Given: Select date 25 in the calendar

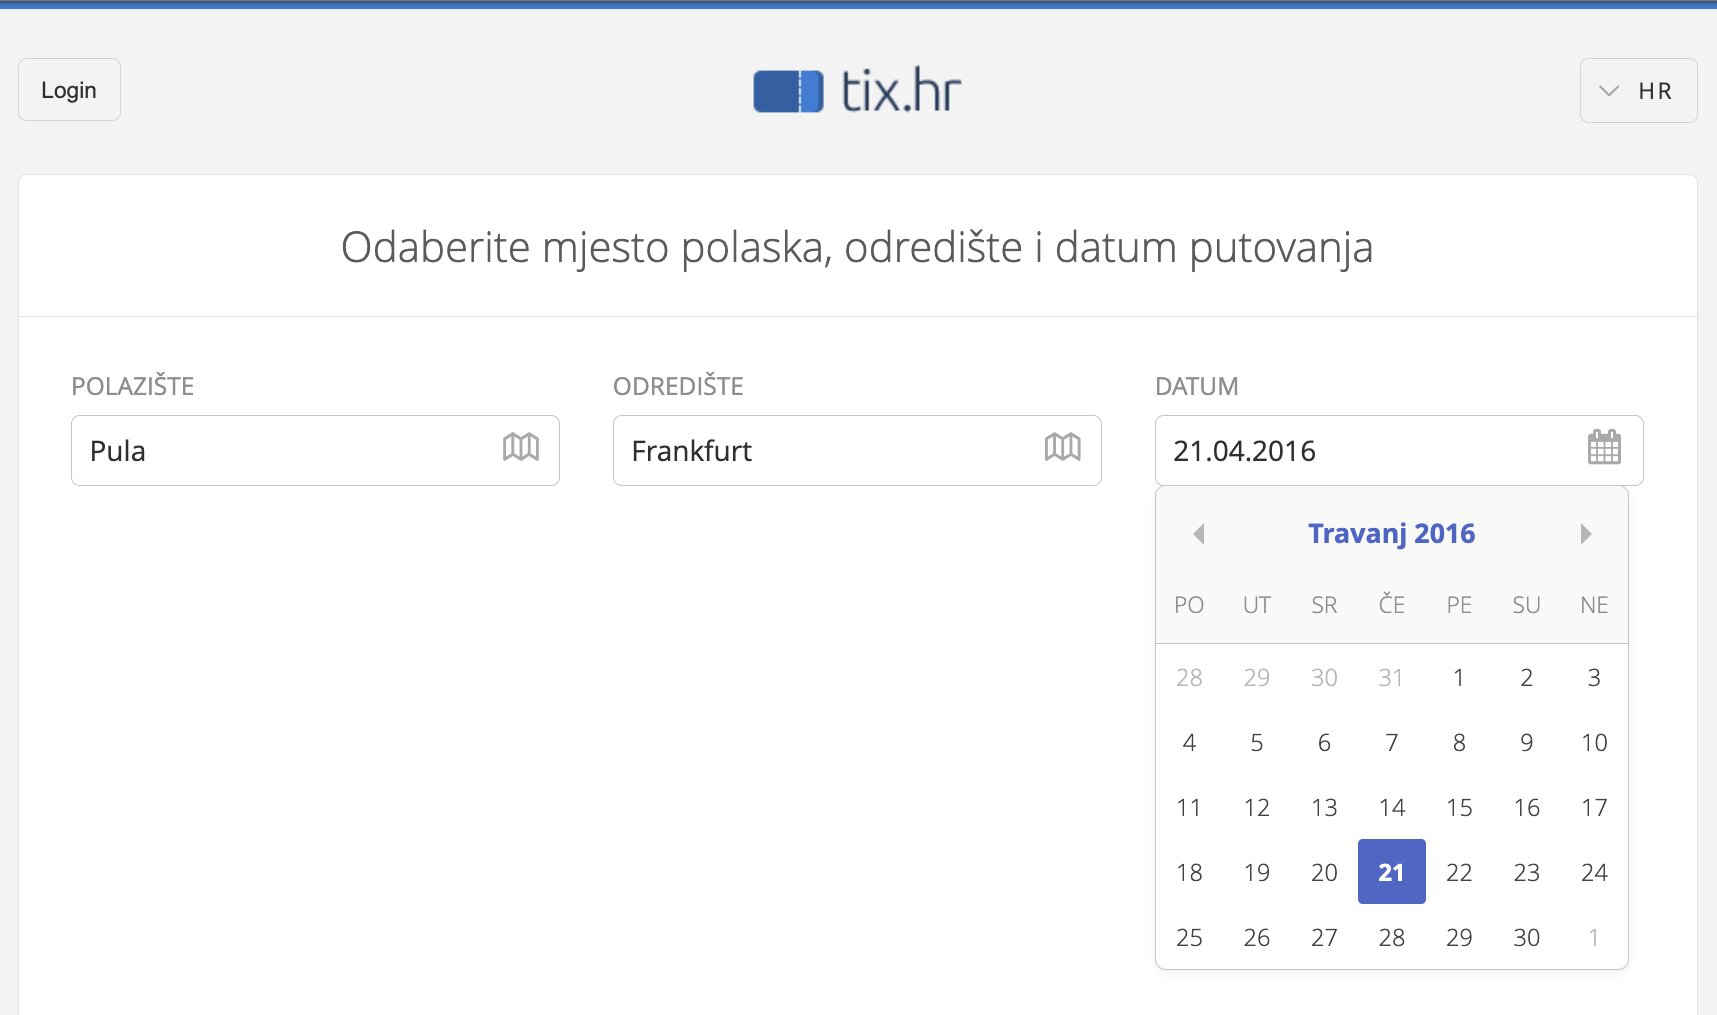Looking at the screenshot, I should pos(1189,937).
